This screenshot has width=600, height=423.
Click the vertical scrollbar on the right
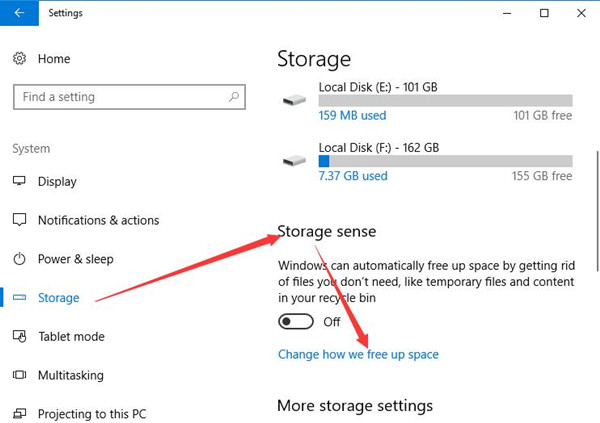pos(597,211)
